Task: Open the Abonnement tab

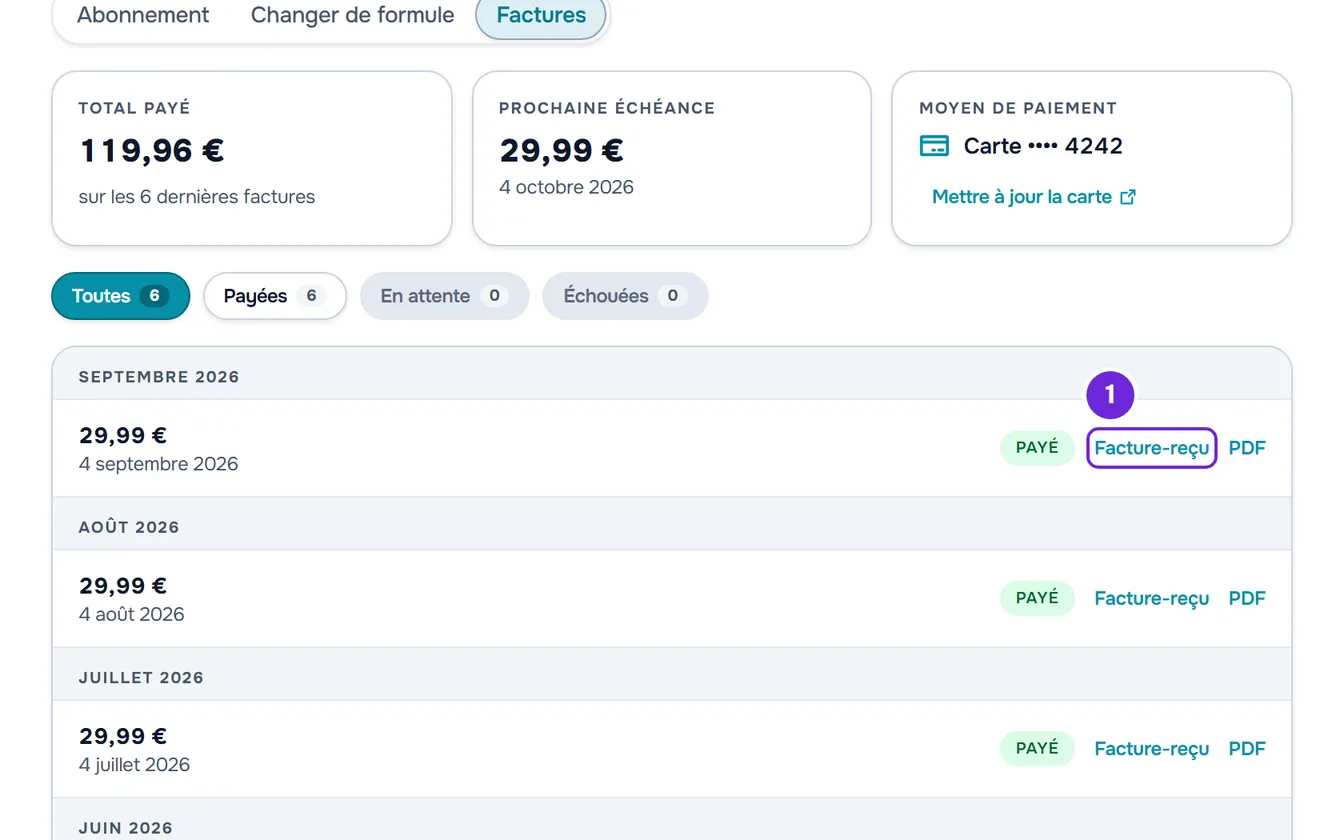Action: pos(143,15)
